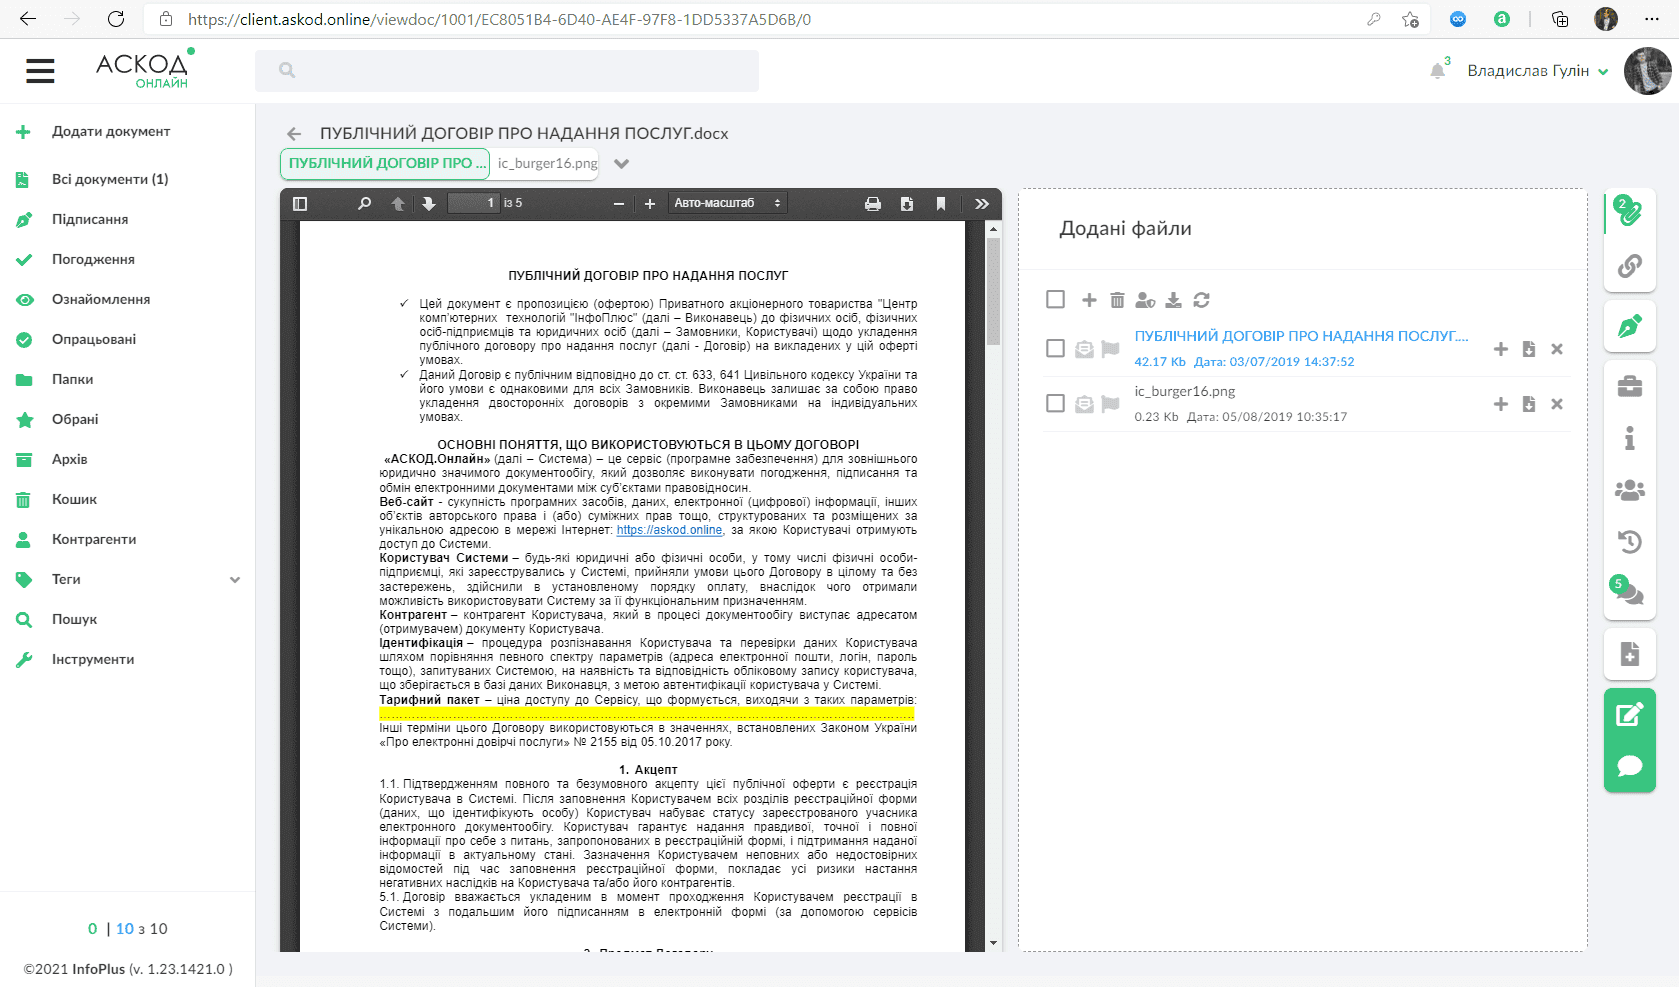
Task: Follow the https://askod.online link in document
Action: pyautogui.click(x=669, y=530)
